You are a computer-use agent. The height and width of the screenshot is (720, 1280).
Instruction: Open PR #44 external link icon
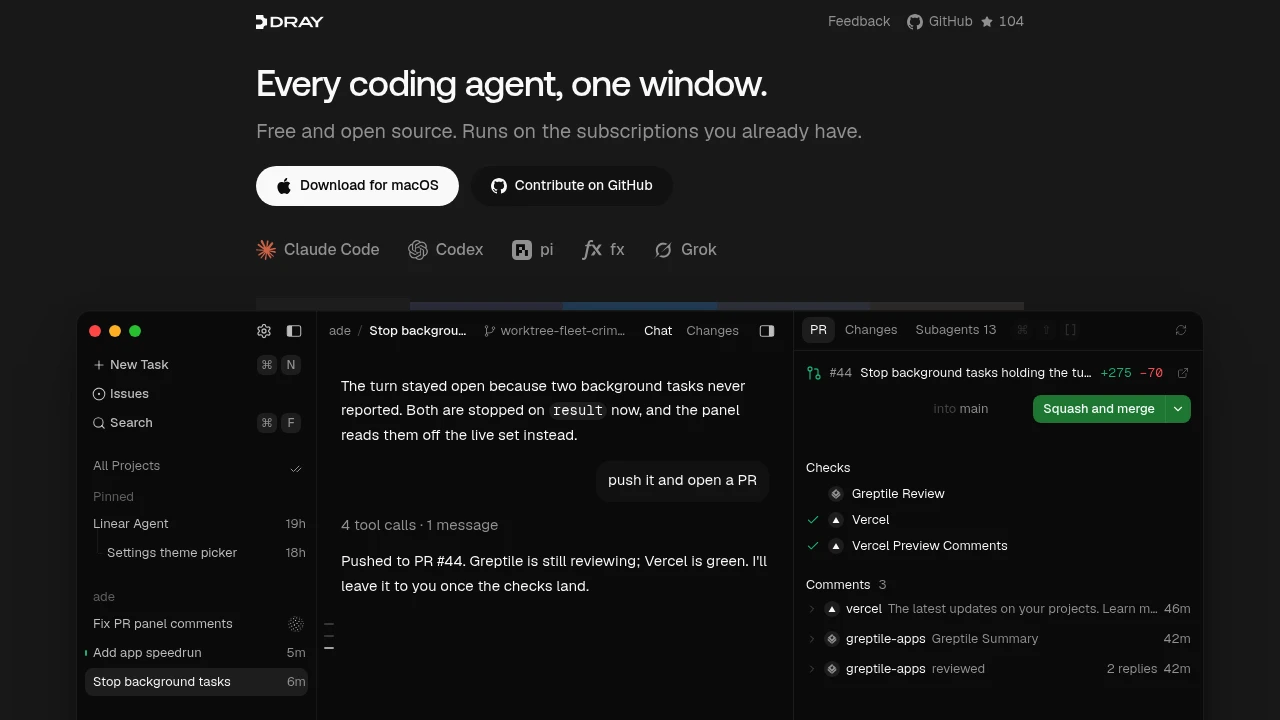coord(1183,373)
